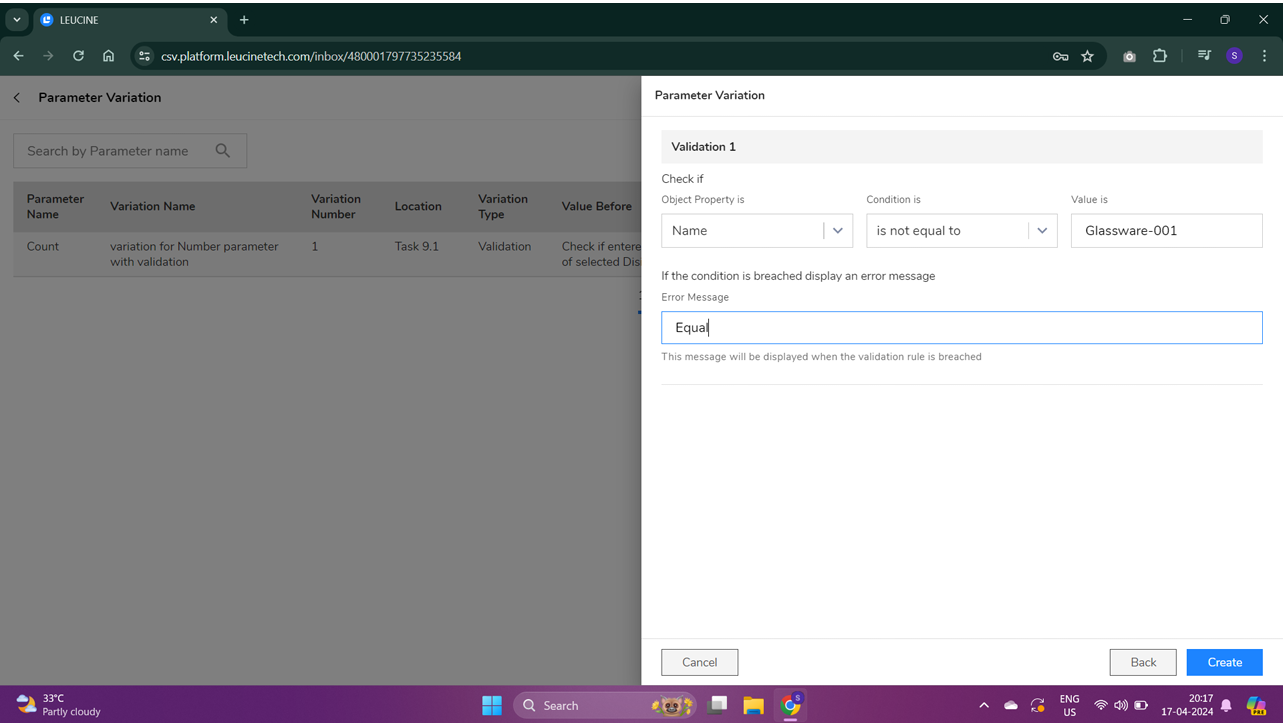Open Chrome from the taskbar

791,705
